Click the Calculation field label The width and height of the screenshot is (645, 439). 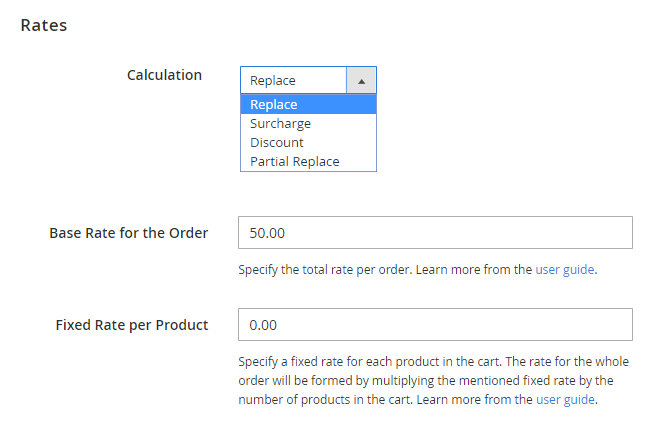click(164, 75)
